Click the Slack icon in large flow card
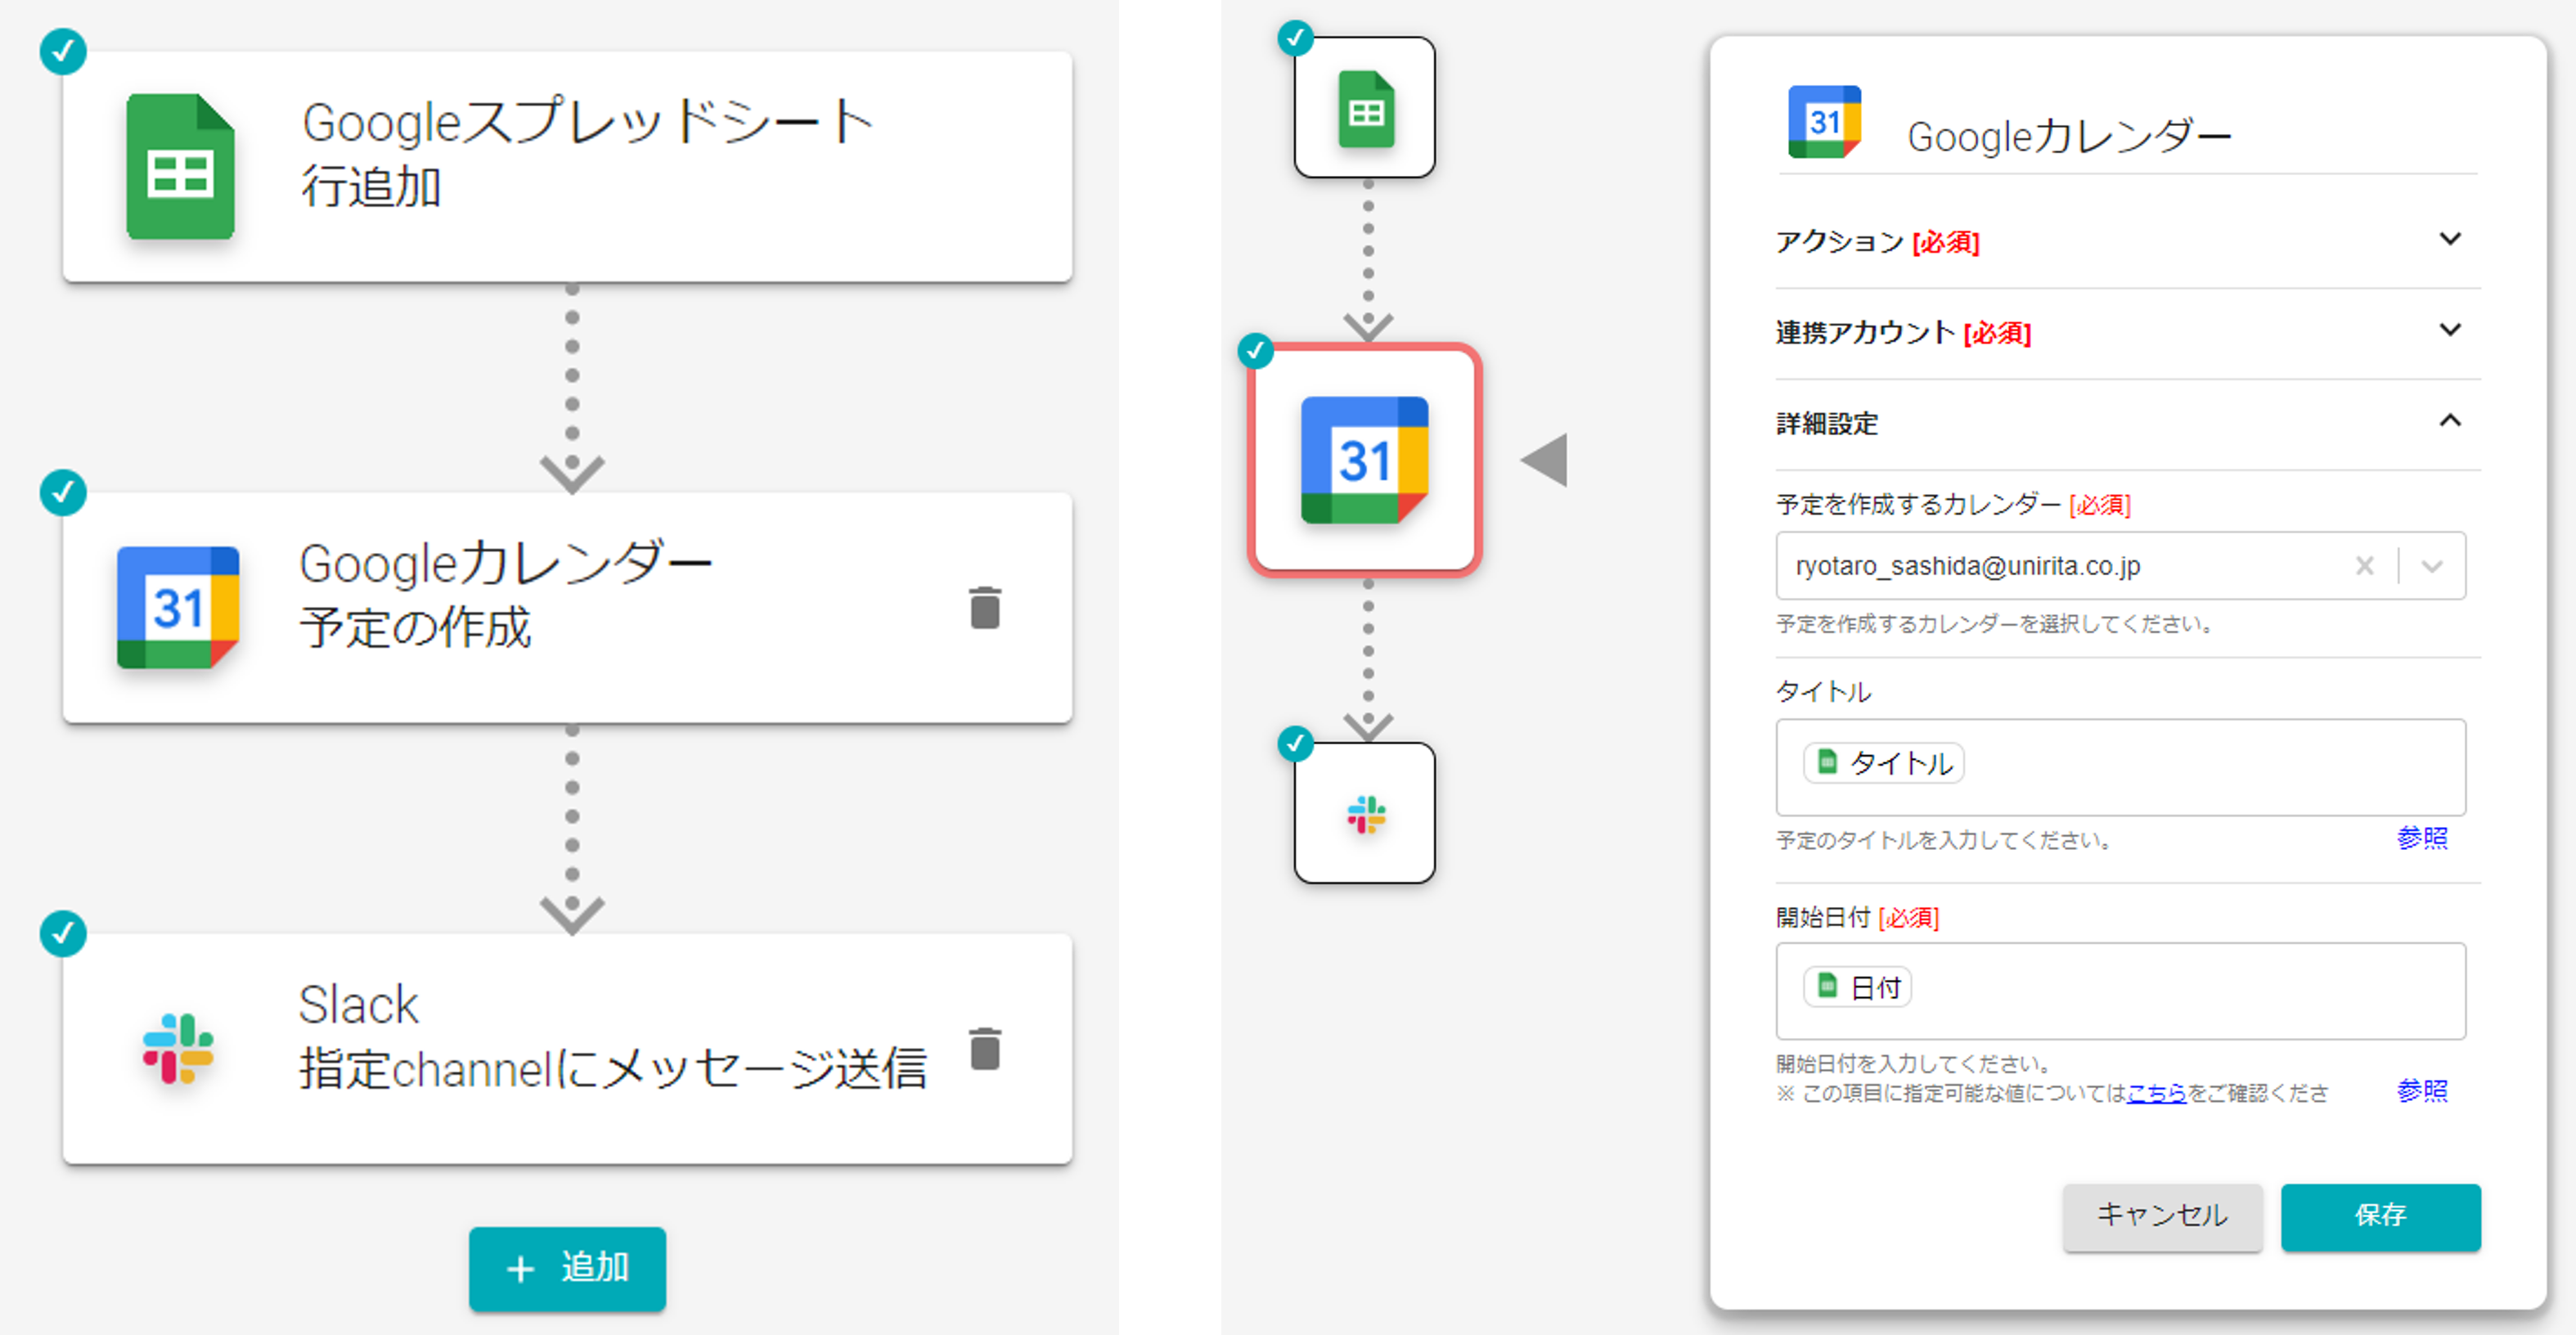Image resolution: width=2576 pixels, height=1335 pixels. pyautogui.click(x=178, y=1048)
